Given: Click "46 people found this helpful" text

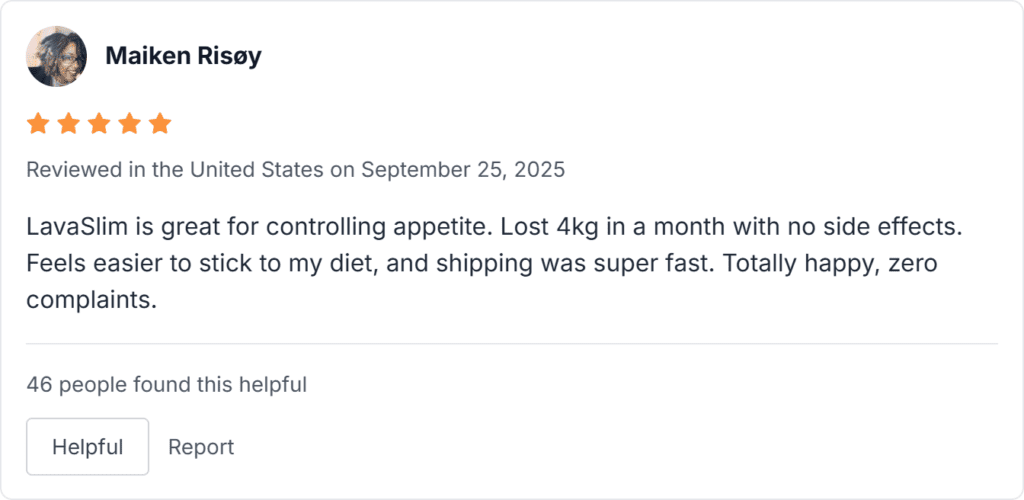Looking at the screenshot, I should pyautogui.click(x=166, y=384).
